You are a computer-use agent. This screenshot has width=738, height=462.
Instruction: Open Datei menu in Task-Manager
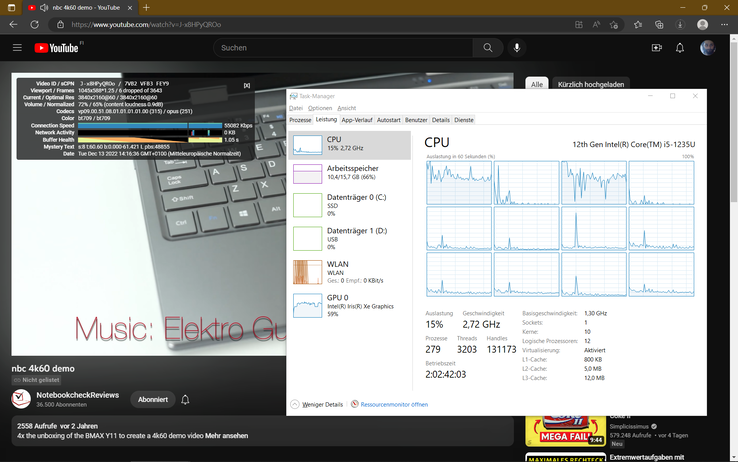coord(296,108)
